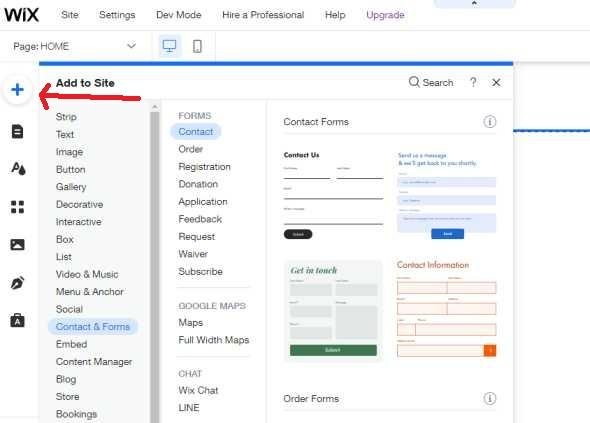
Task: Select Menu & Anchor category
Action: click(90, 292)
